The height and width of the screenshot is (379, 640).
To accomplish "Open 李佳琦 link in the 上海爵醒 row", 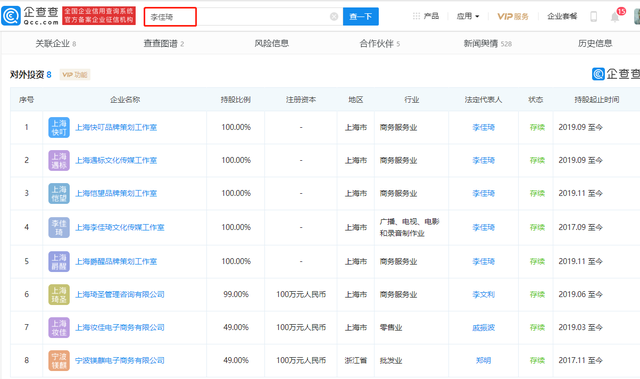I will pos(483,262).
